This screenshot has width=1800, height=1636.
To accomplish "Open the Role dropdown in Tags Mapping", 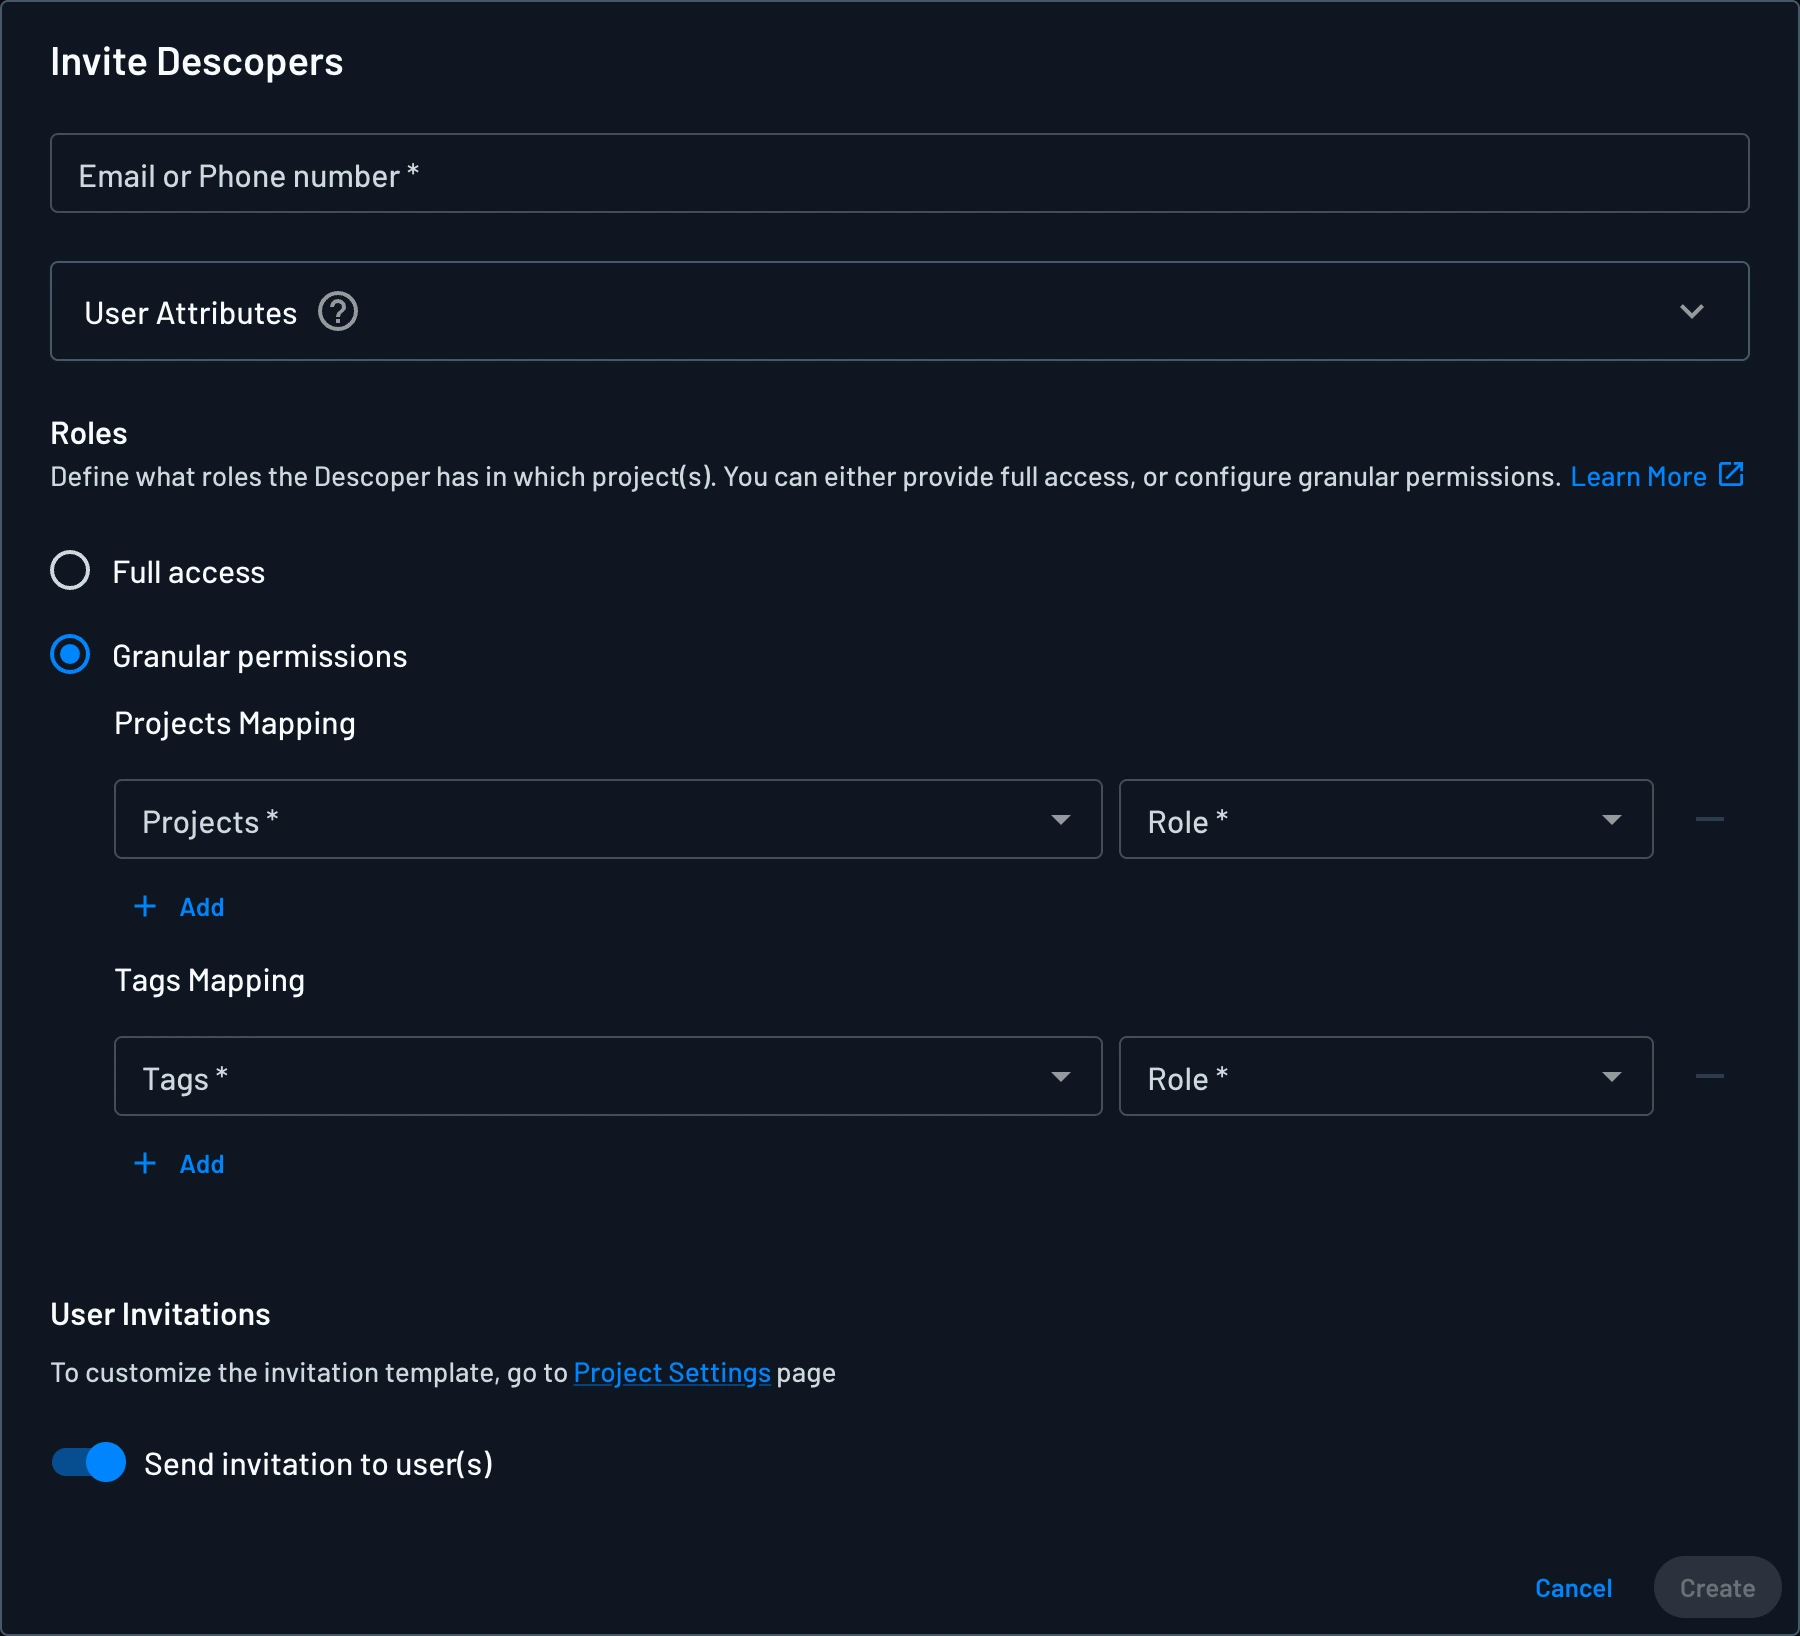I will pos(1385,1076).
